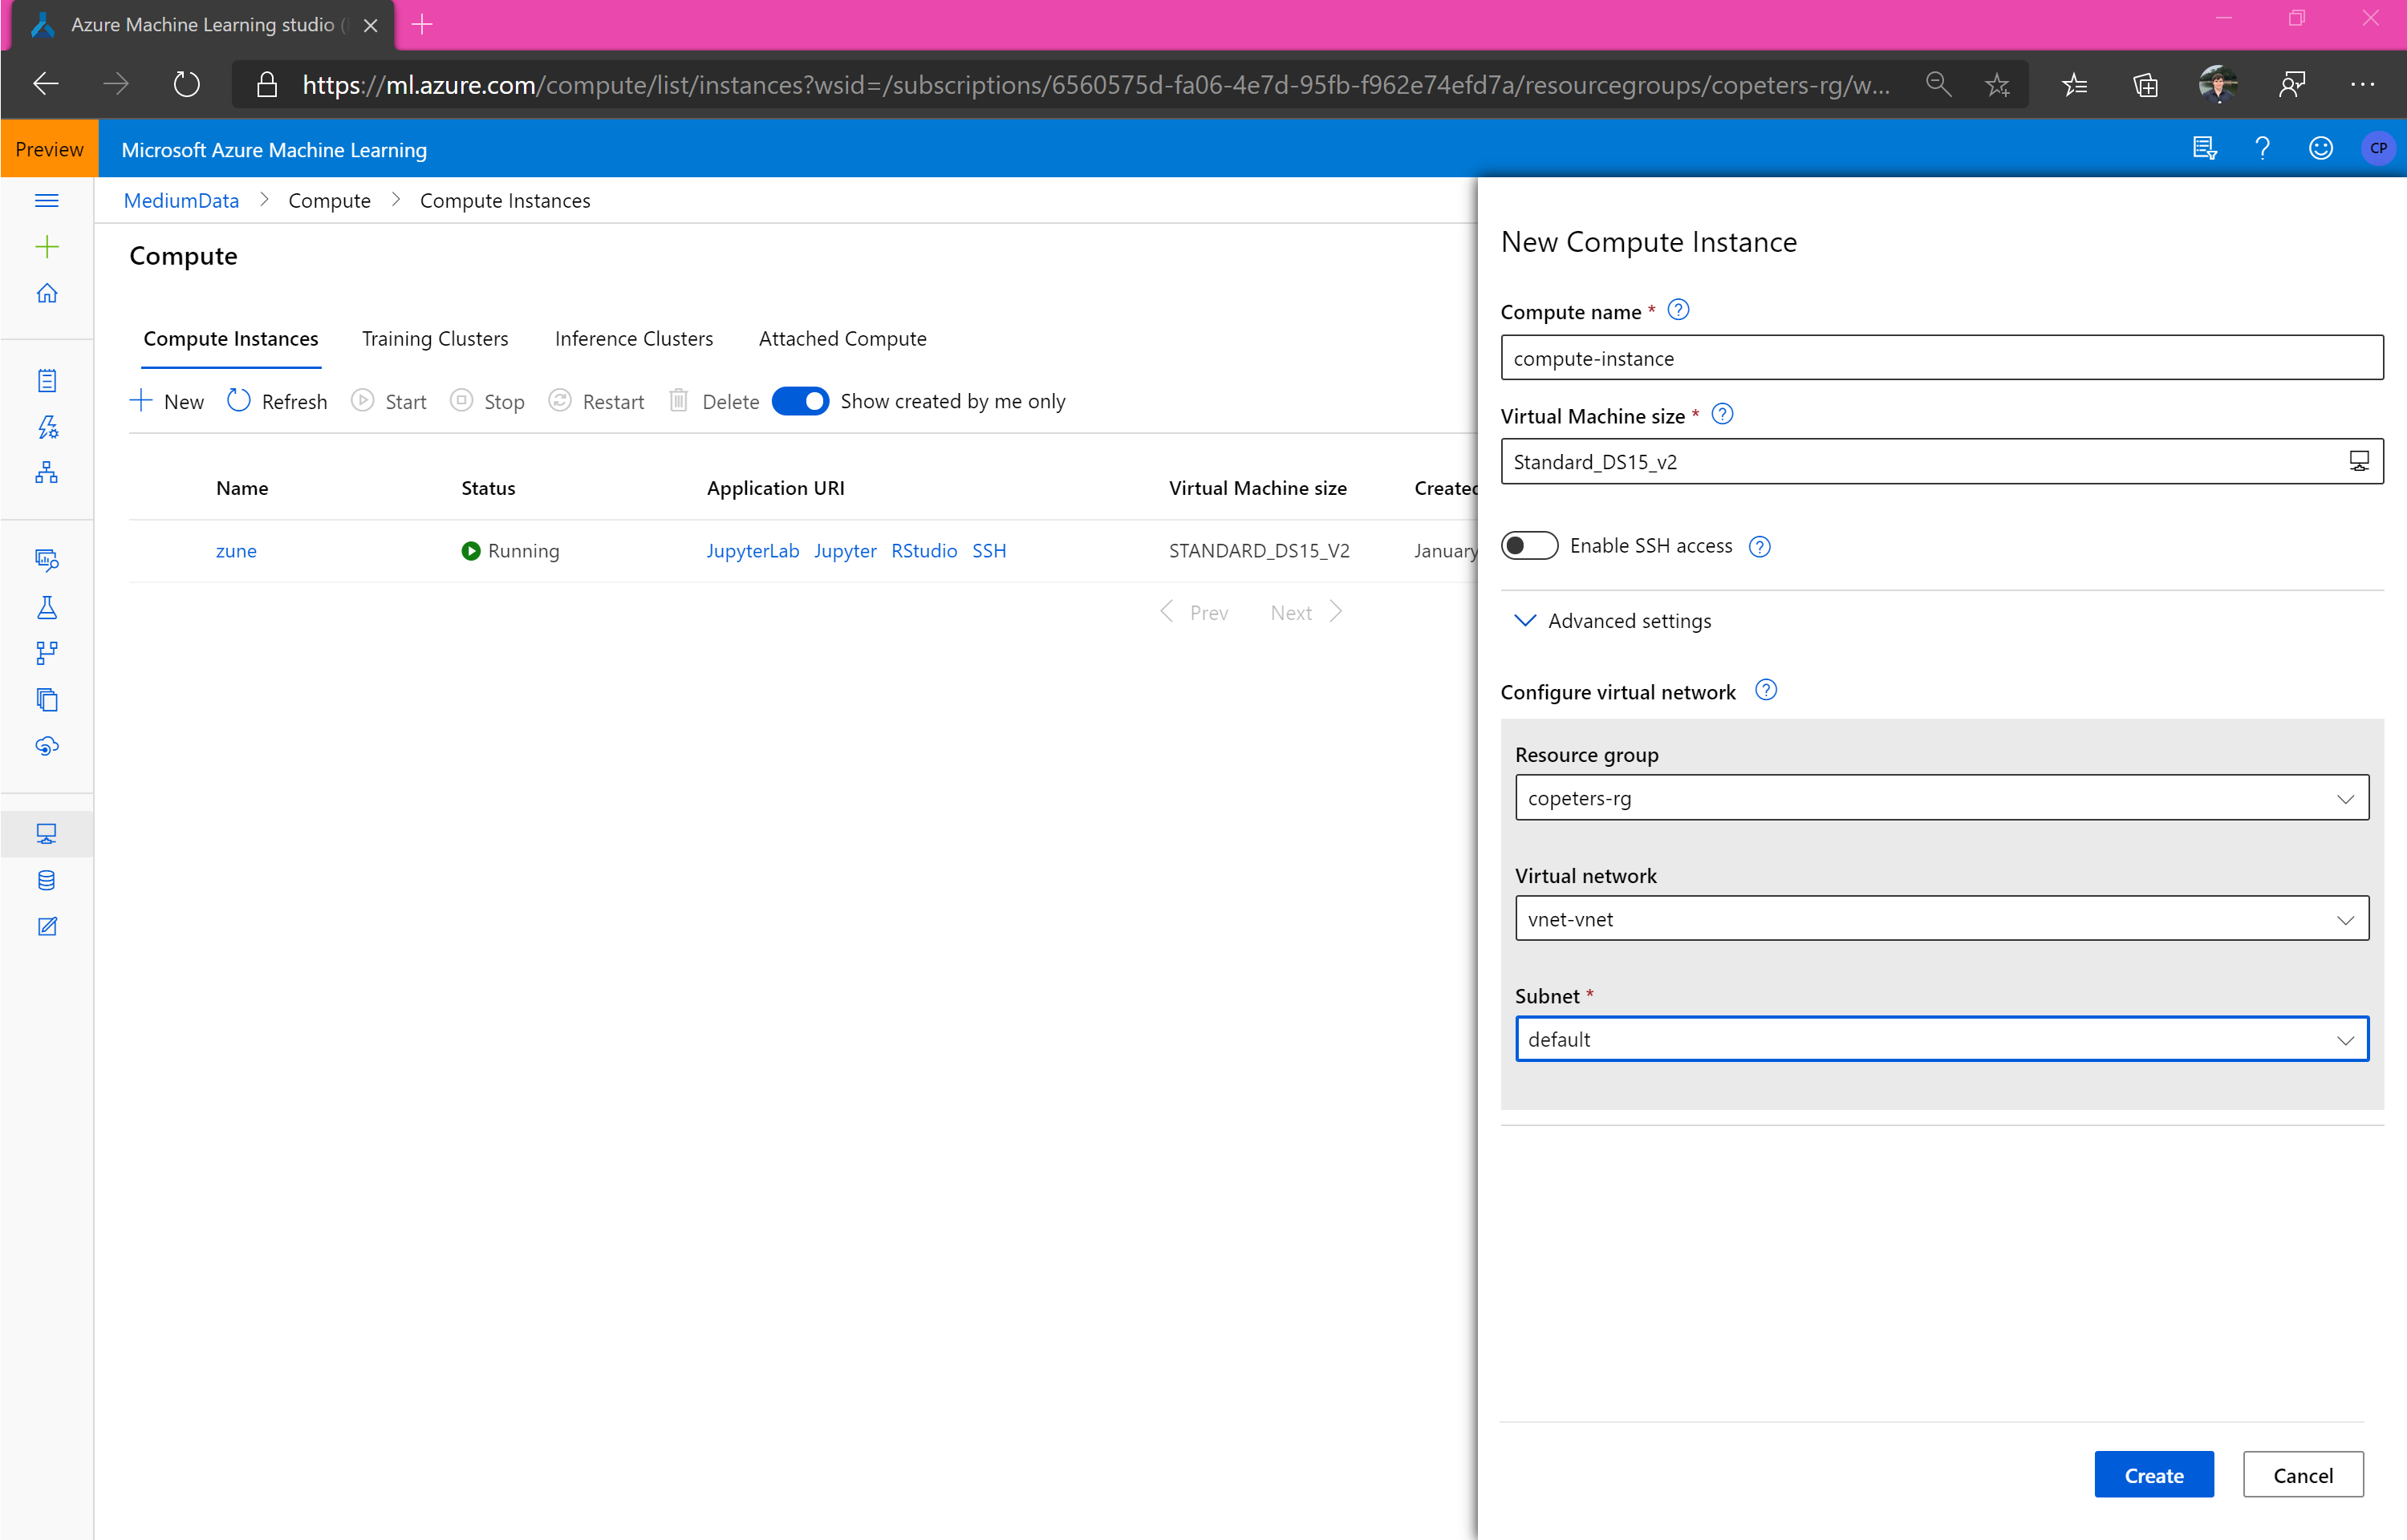
Task: Click the Compute name input field
Action: point(1941,358)
